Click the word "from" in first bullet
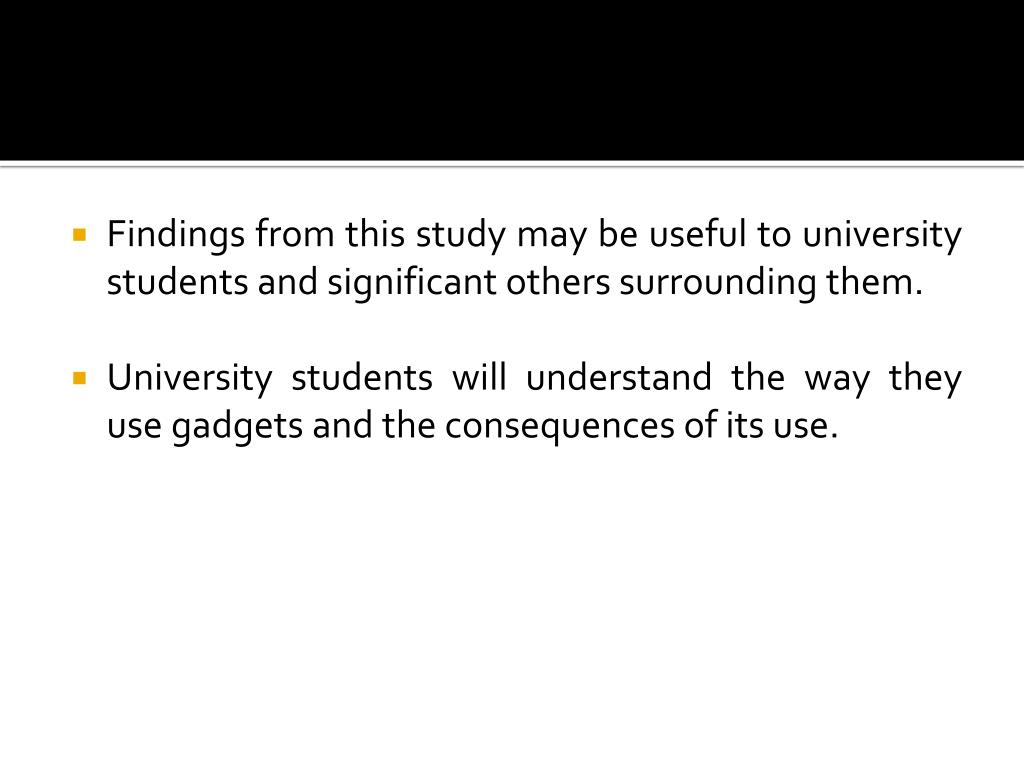Image resolution: width=1024 pixels, height=768 pixels. point(294,234)
